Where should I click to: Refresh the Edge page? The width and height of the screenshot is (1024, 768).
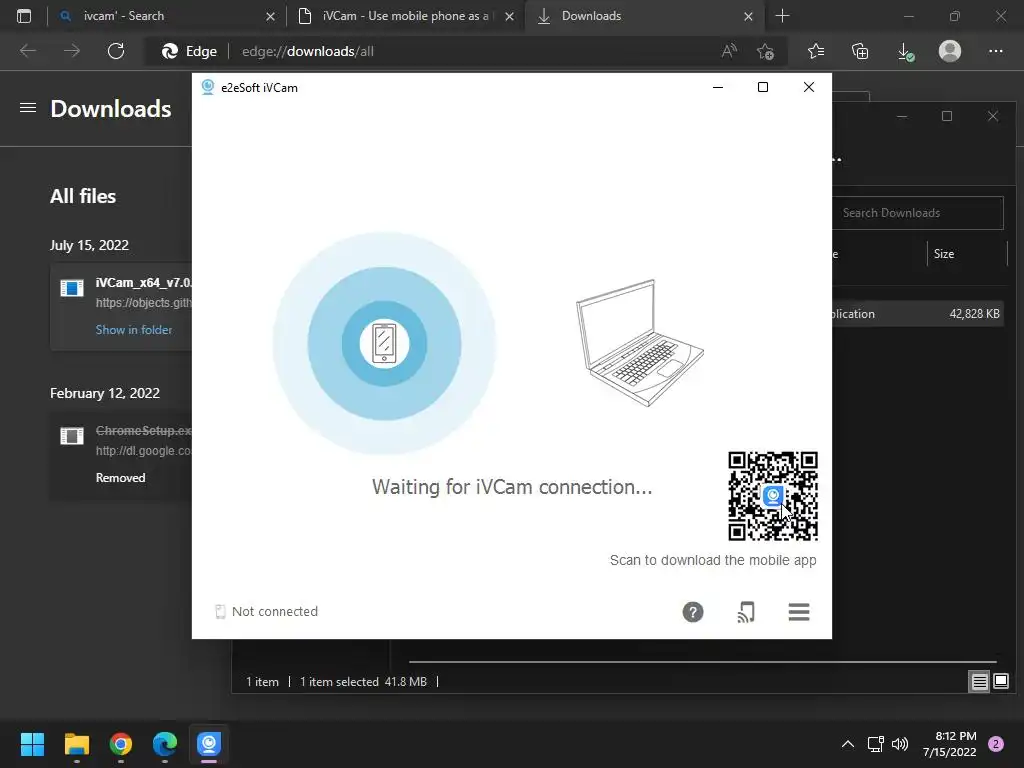[x=116, y=51]
